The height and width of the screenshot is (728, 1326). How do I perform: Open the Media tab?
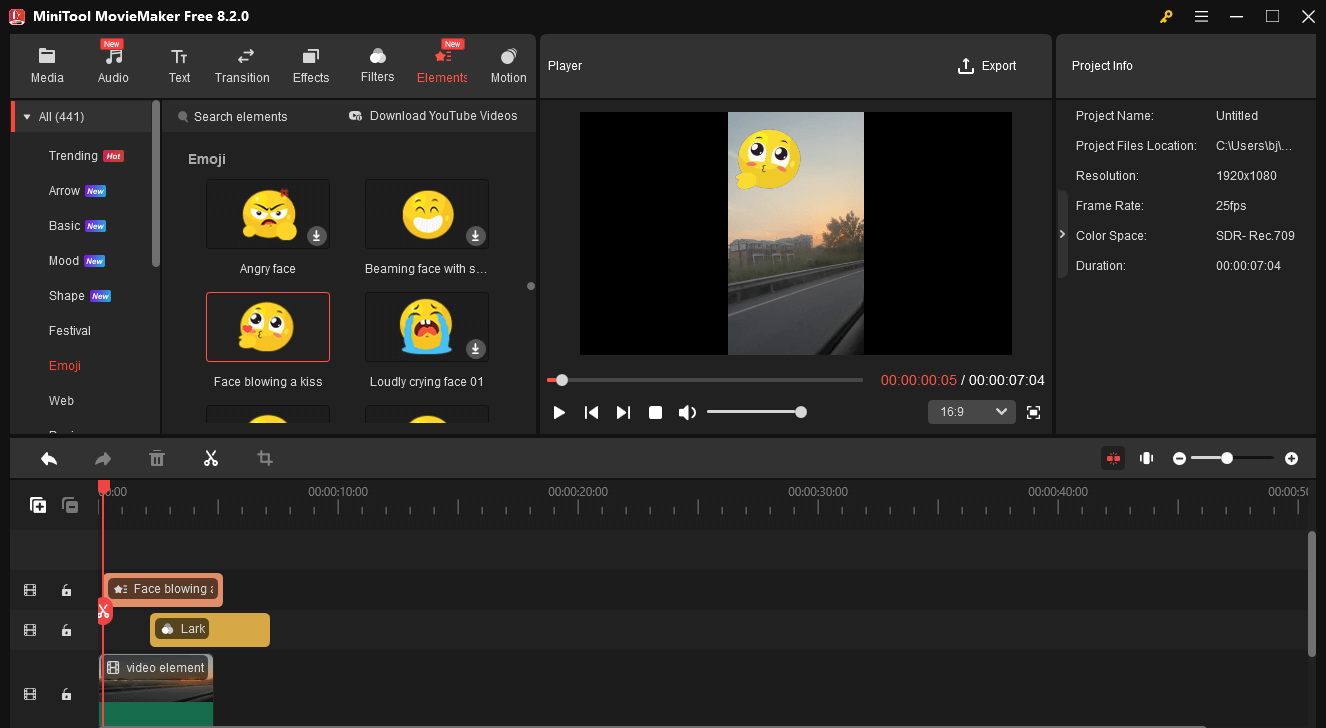click(x=47, y=66)
